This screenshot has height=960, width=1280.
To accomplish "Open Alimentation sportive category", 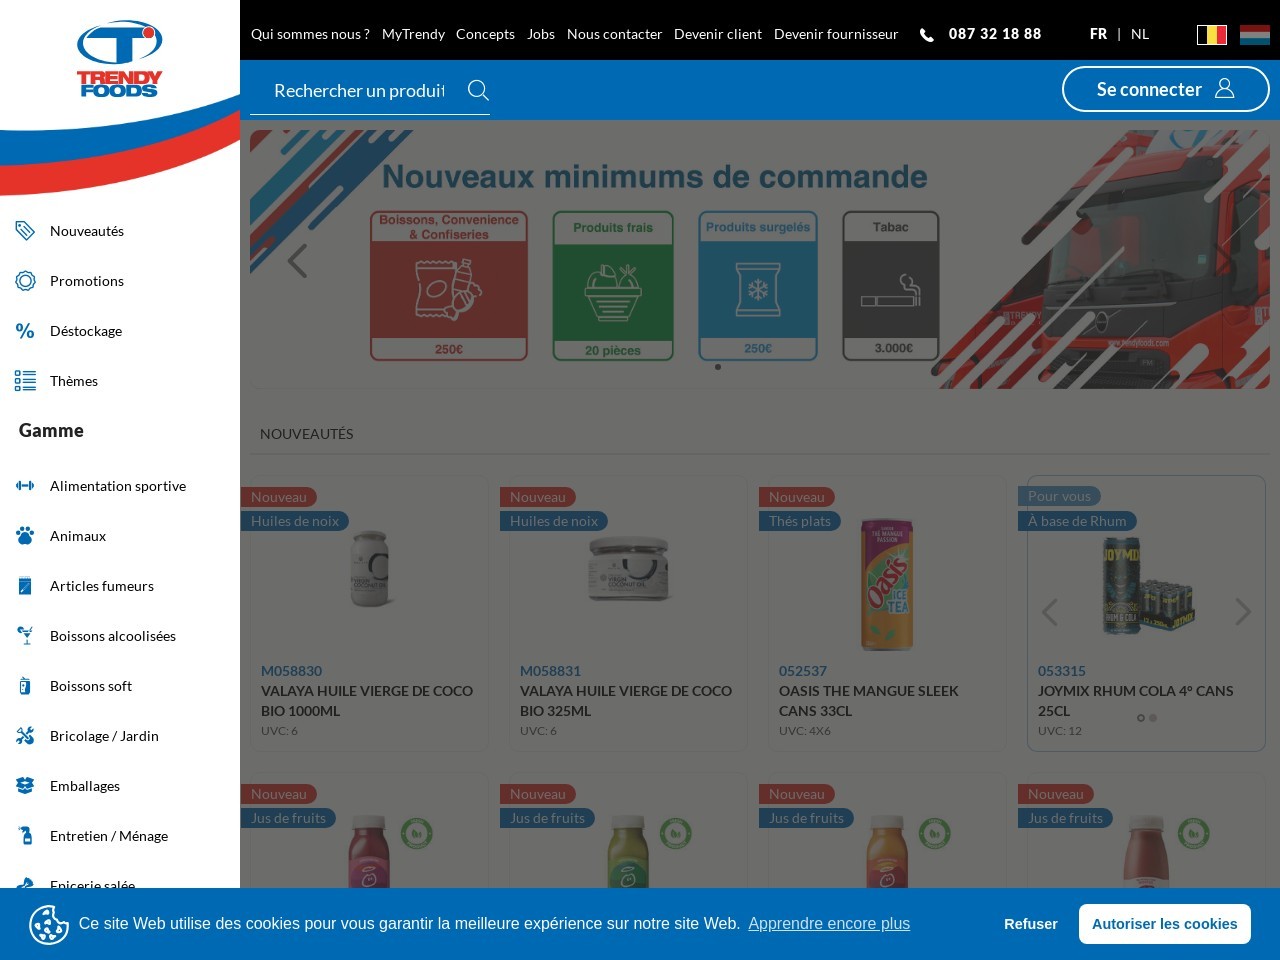I will pos(118,486).
